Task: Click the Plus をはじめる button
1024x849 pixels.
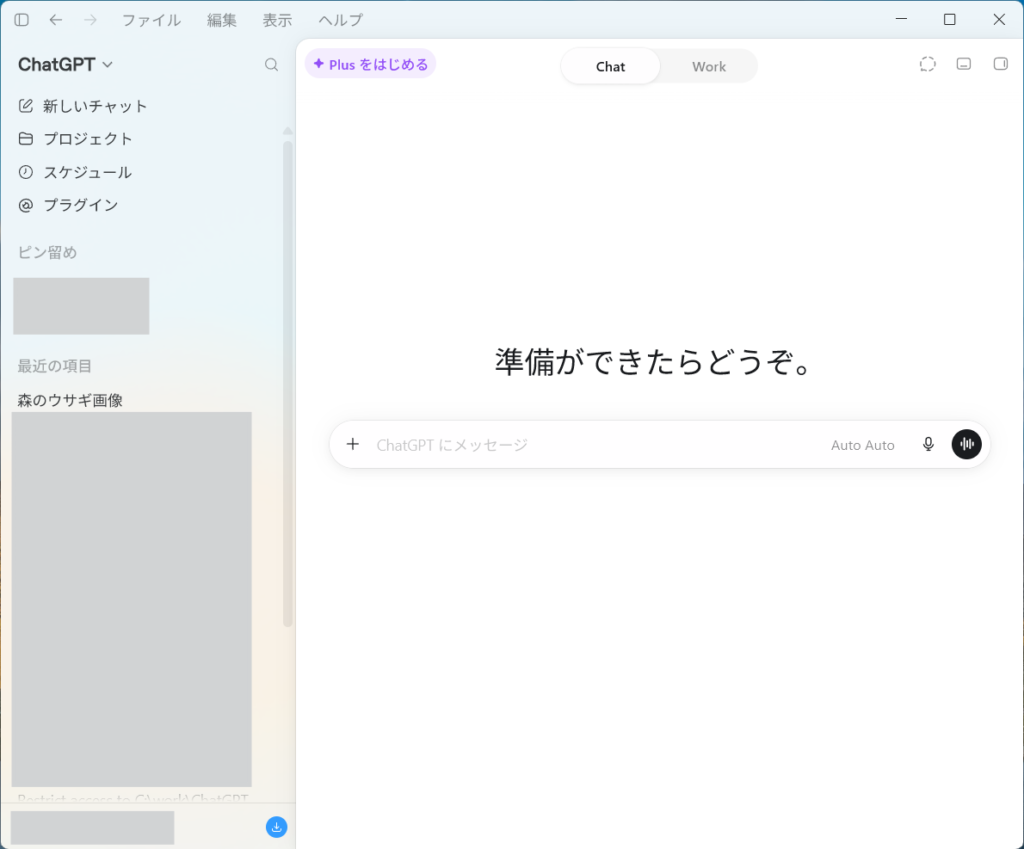Action: (x=370, y=64)
